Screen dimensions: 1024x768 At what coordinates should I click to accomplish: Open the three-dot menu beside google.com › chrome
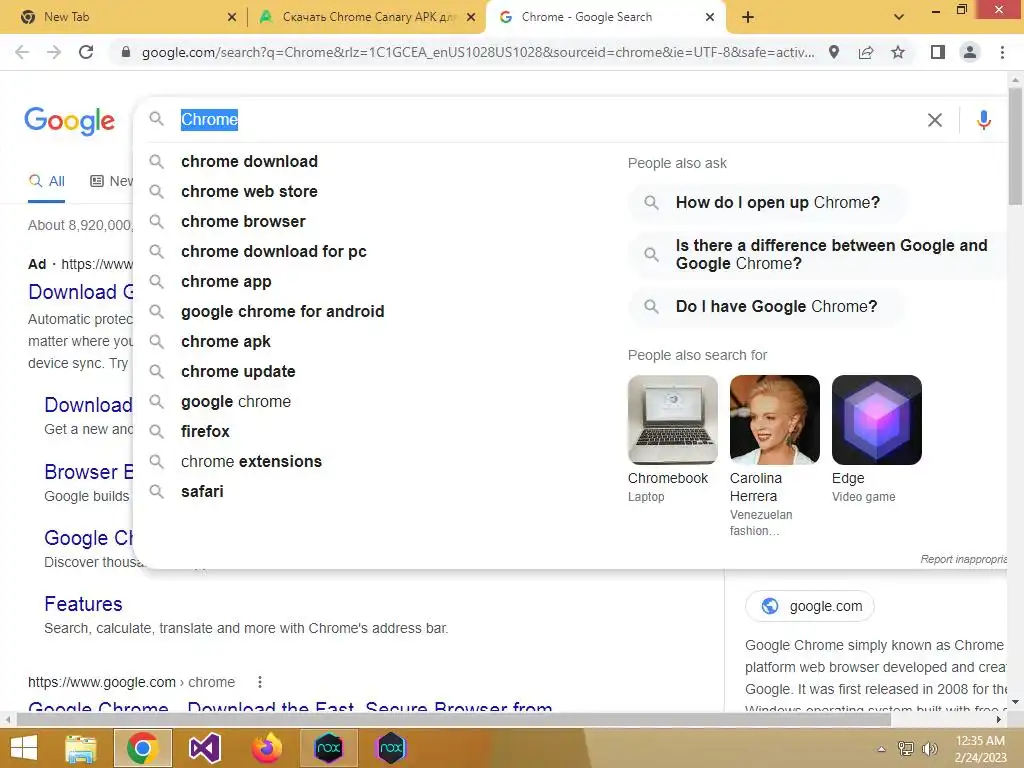coord(260,682)
